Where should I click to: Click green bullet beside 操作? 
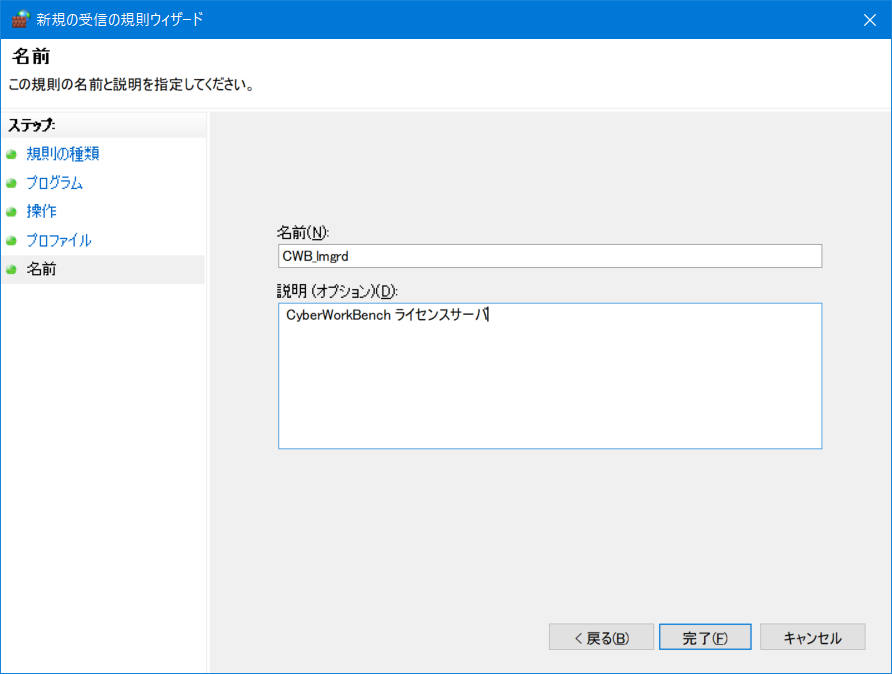[11, 212]
